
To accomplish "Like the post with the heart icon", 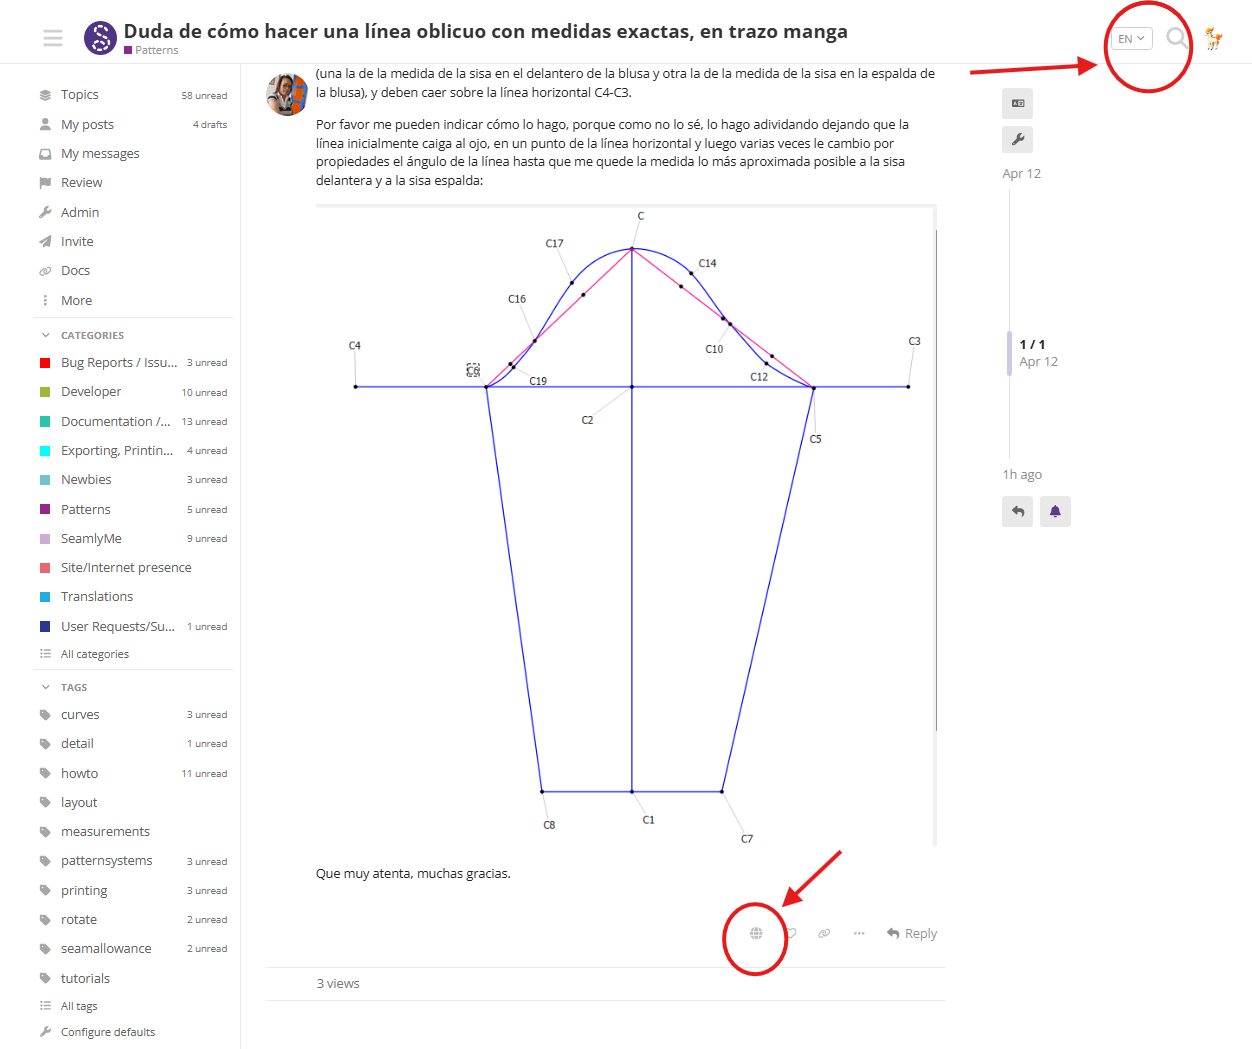I will [791, 933].
